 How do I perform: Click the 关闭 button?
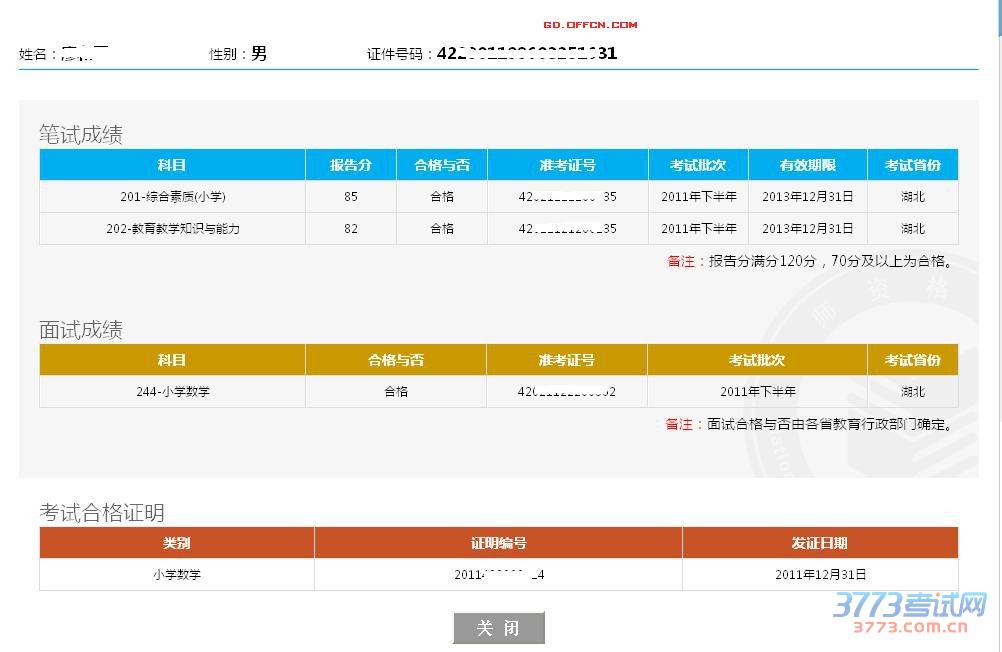[x=498, y=628]
